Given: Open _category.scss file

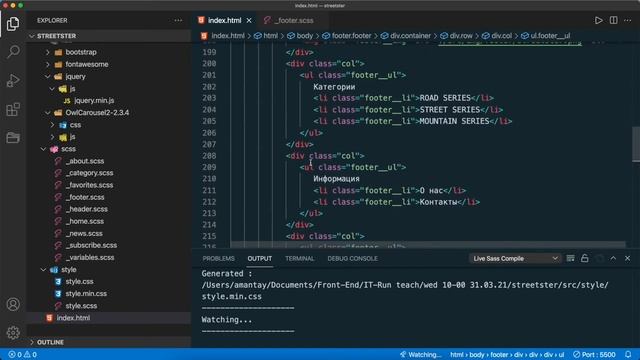Looking at the screenshot, I should pyautogui.click(x=89, y=173).
